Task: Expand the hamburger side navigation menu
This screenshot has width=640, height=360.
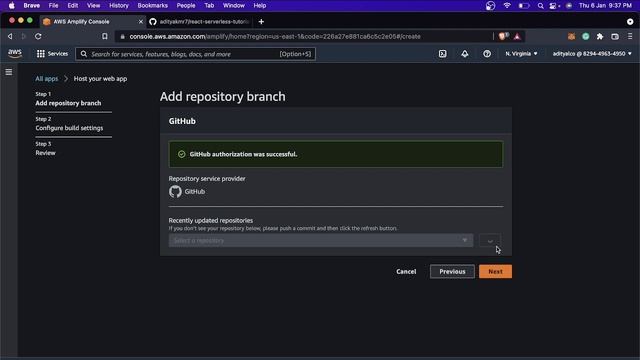Action: point(9,72)
